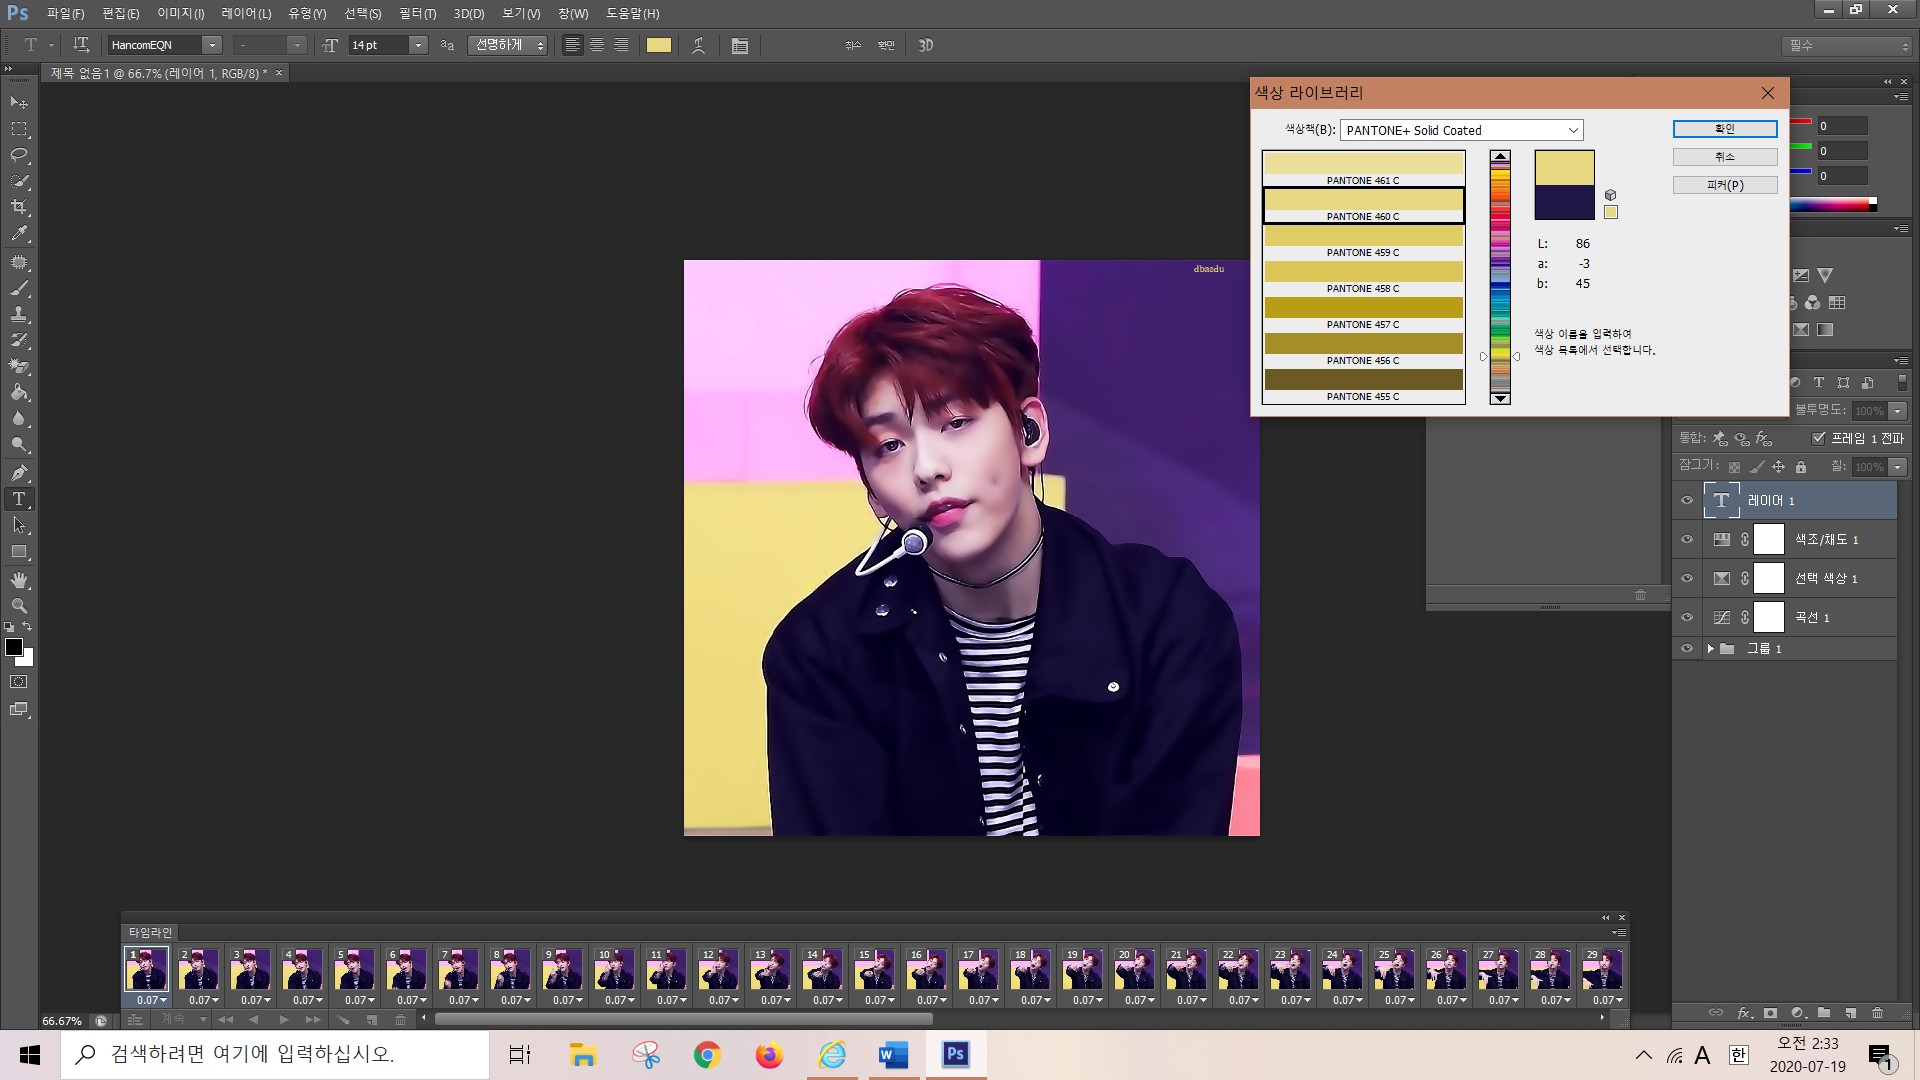Select the Crop tool
The image size is (1920, 1080).
point(19,207)
